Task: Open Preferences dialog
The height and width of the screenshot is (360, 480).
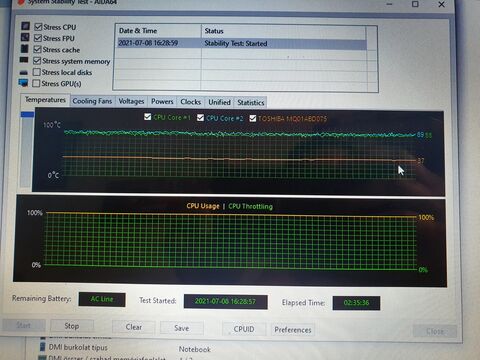Action: click(x=293, y=330)
